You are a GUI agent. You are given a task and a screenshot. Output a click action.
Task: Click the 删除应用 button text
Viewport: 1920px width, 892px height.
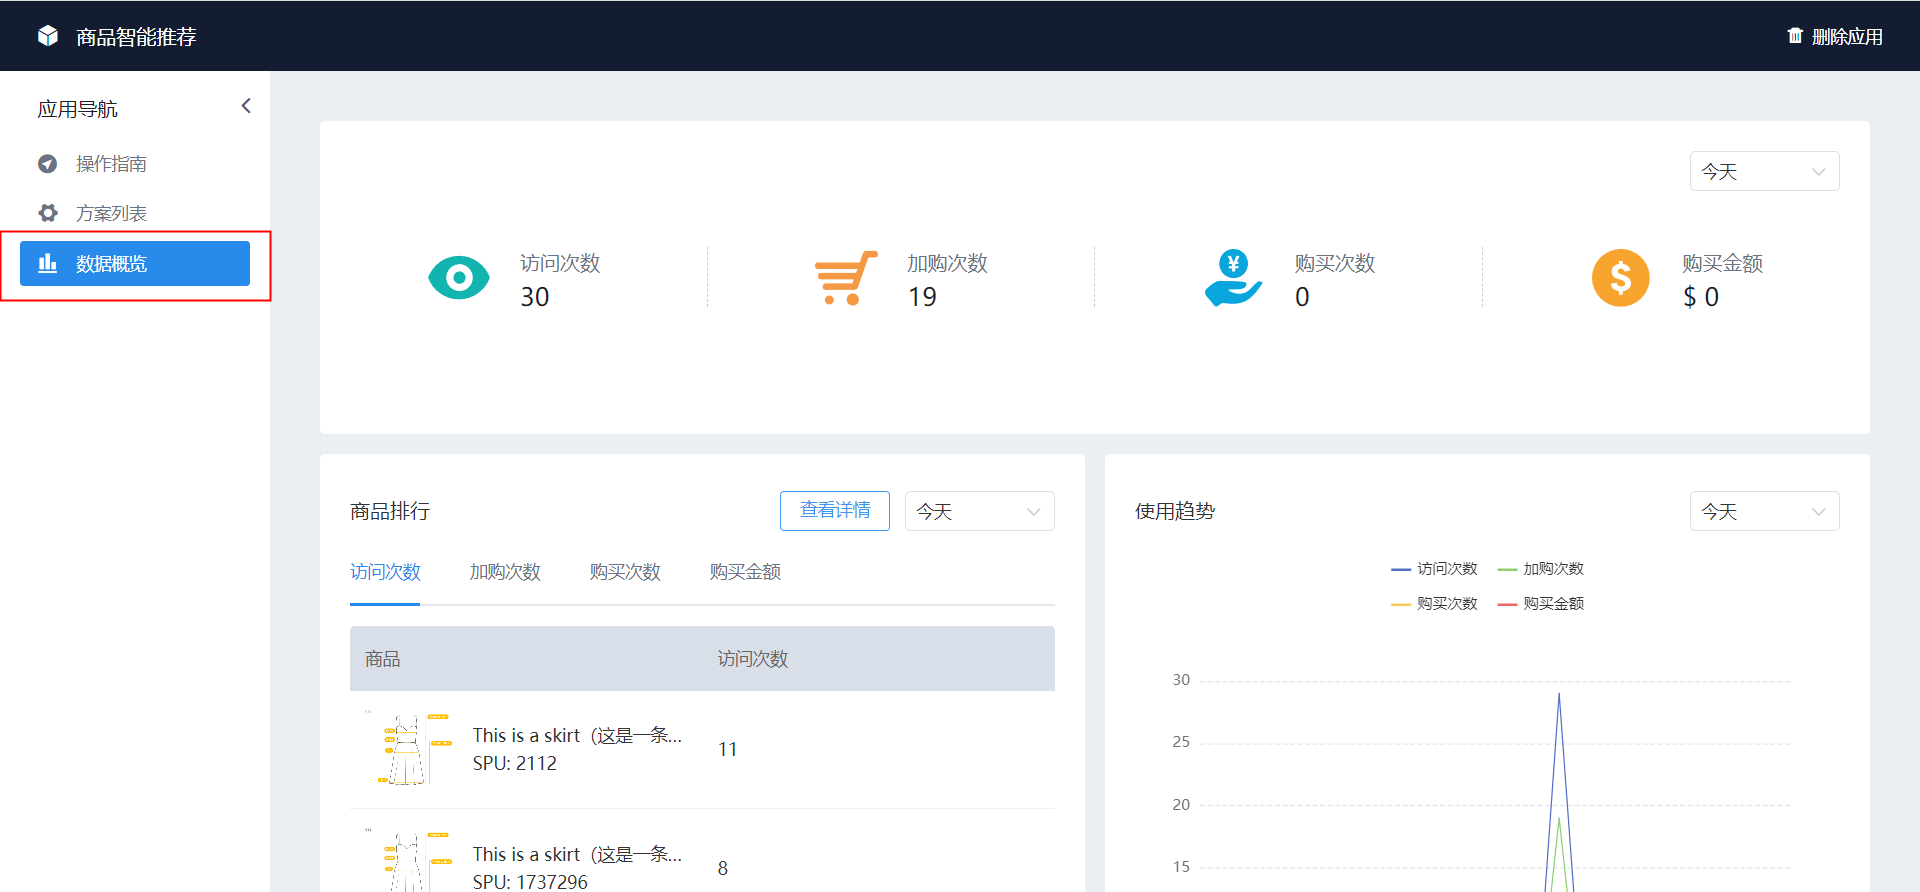click(x=1847, y=37)
